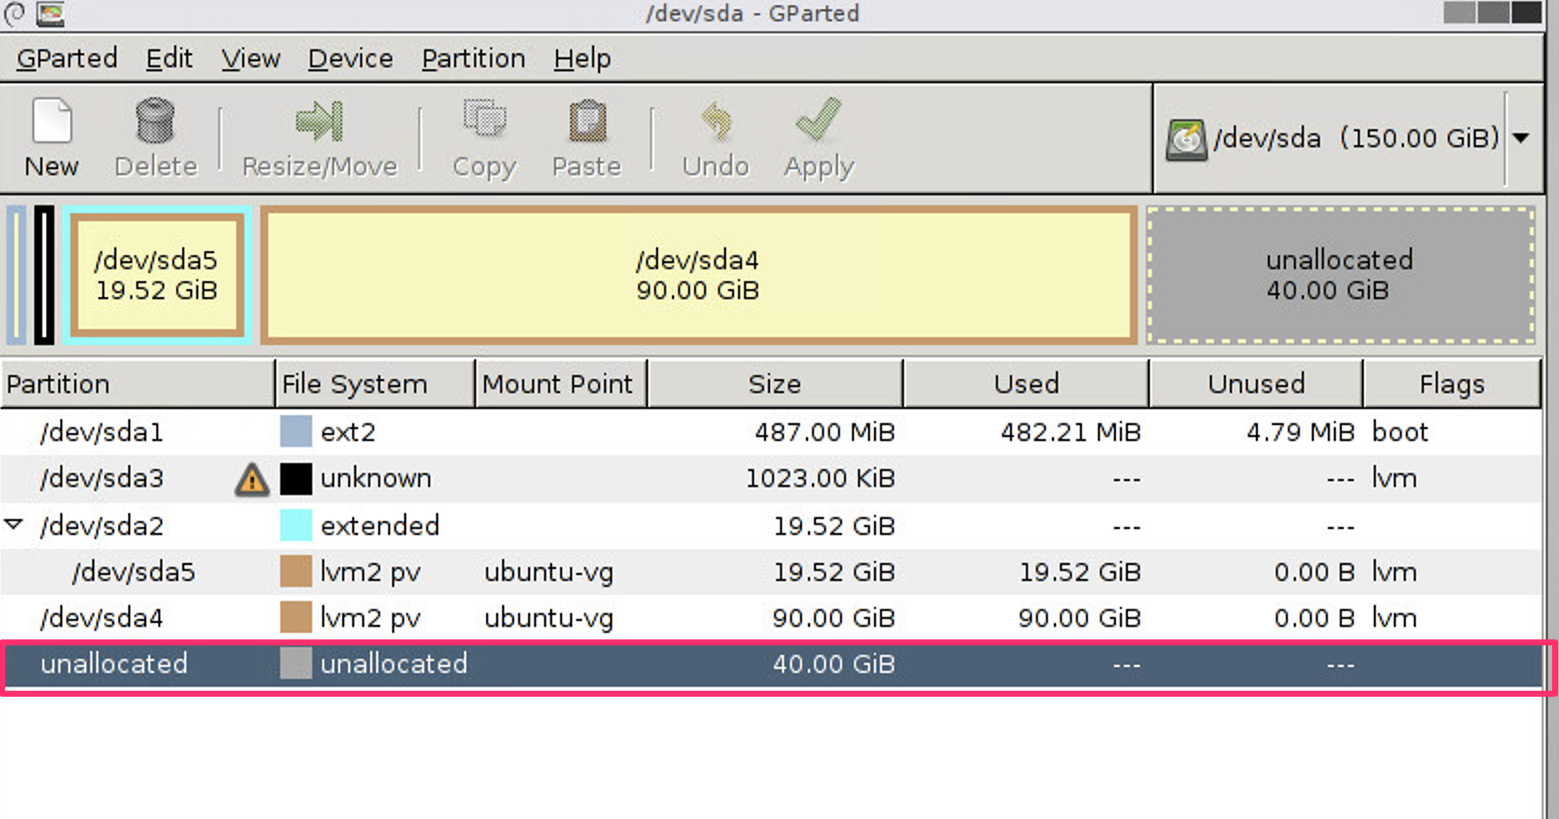1559x819 pixels.
Task: Select the New partition icon
Action: coord(50,135)
